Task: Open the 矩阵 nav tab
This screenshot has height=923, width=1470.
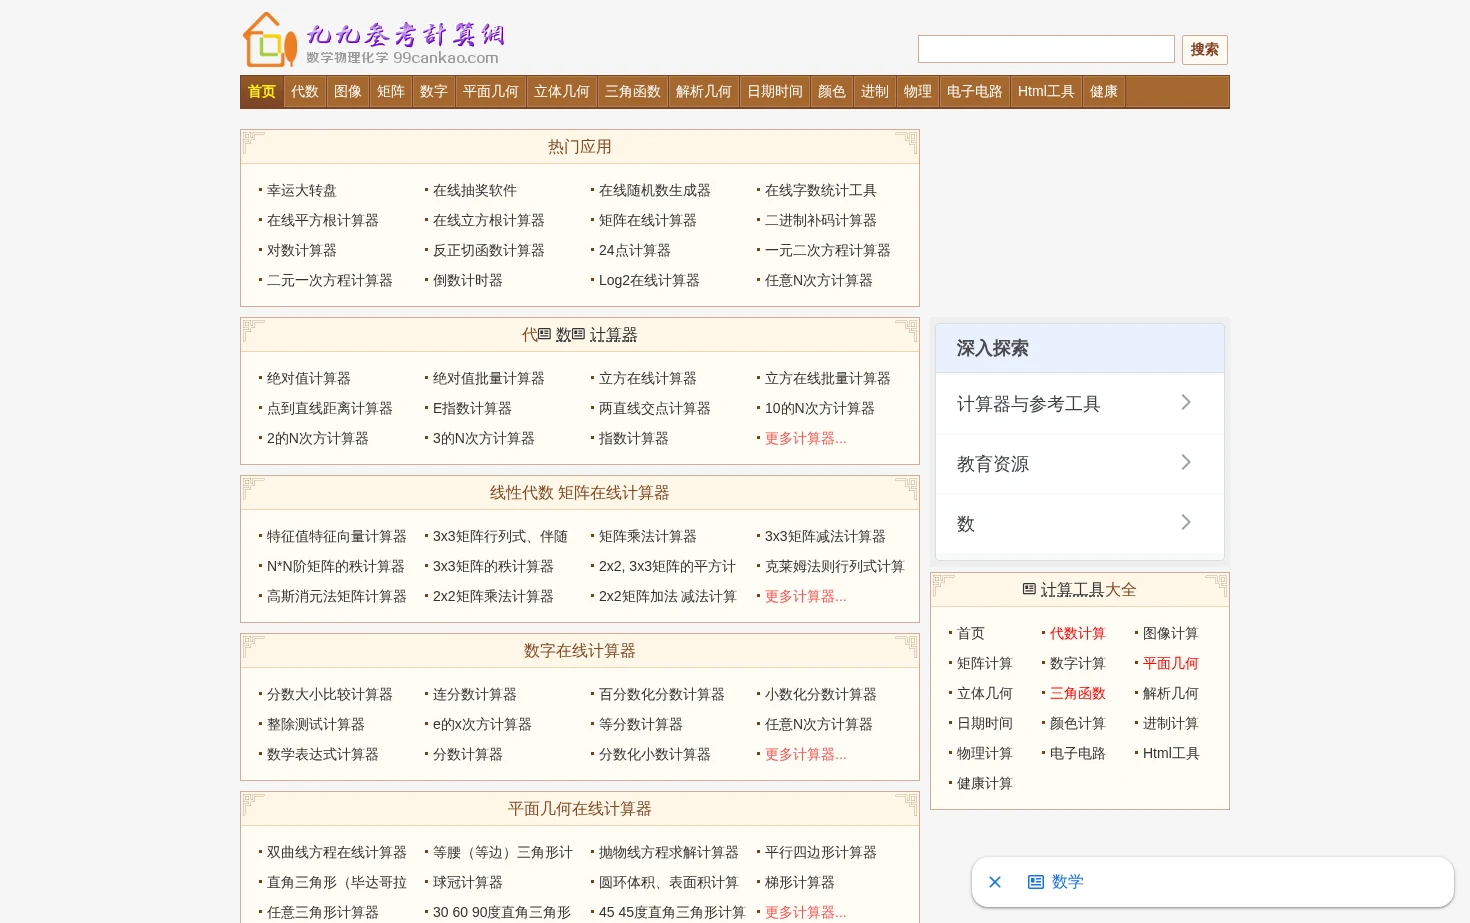Action: [391, 91]
